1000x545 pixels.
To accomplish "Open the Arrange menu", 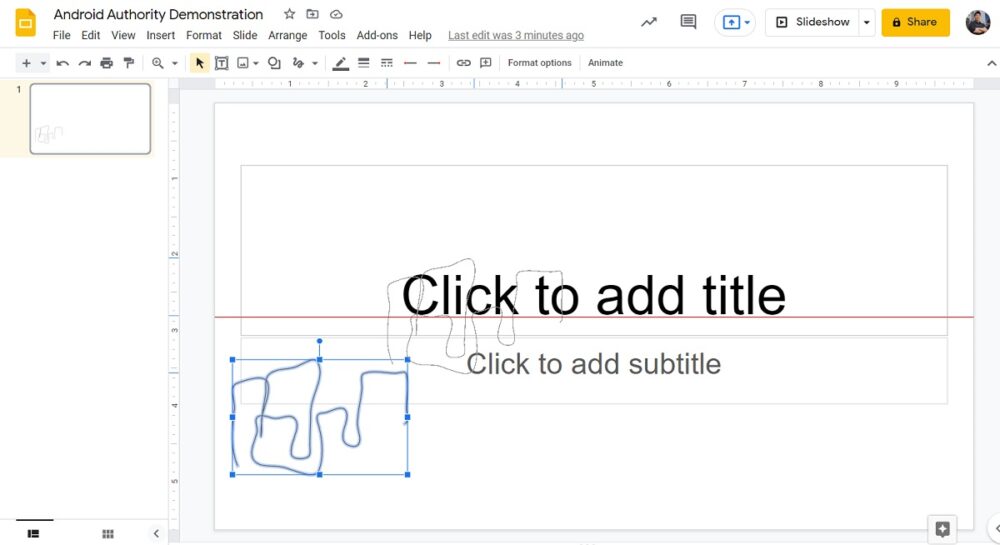I will point(287,35).
